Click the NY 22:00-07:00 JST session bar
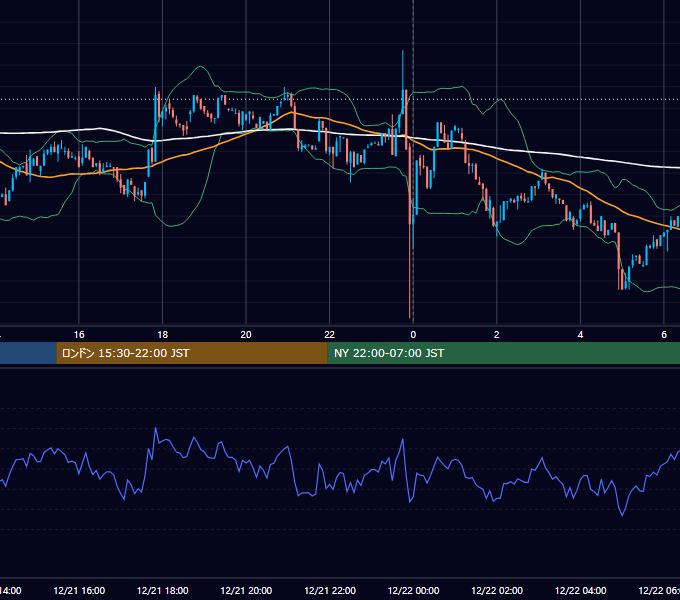 pos(503,353)
